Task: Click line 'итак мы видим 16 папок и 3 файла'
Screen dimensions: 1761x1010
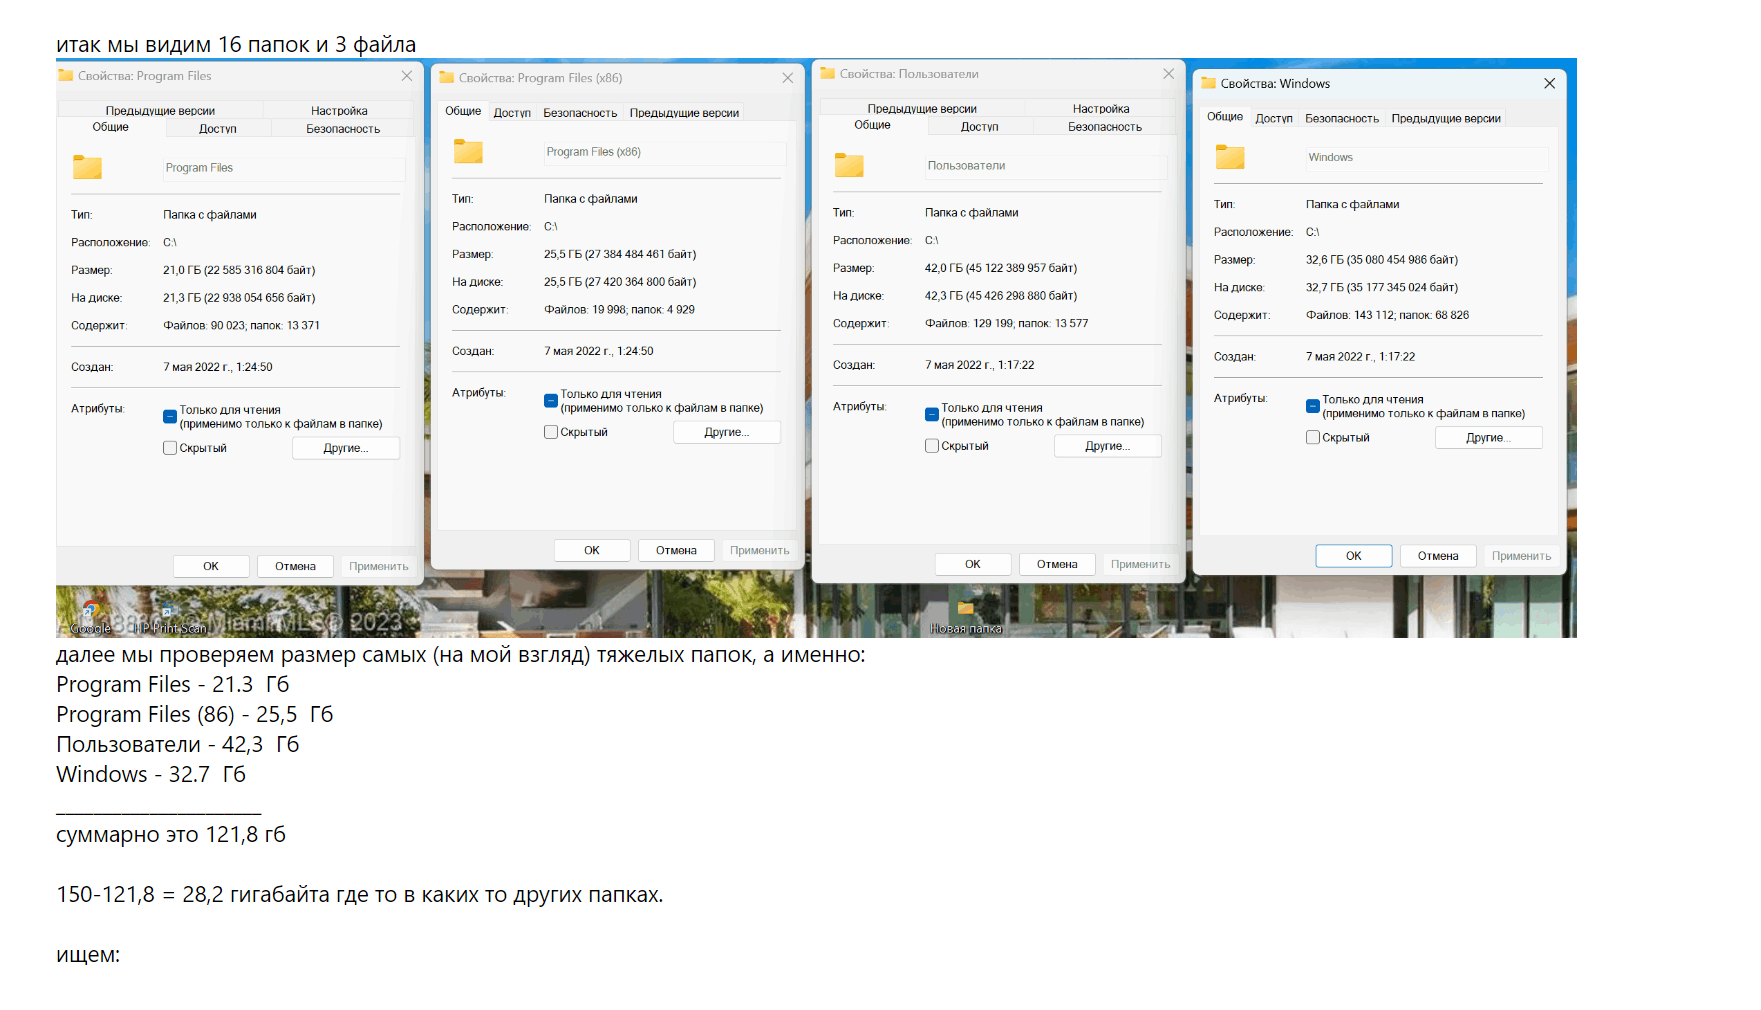Action: [x=236, y=45]
